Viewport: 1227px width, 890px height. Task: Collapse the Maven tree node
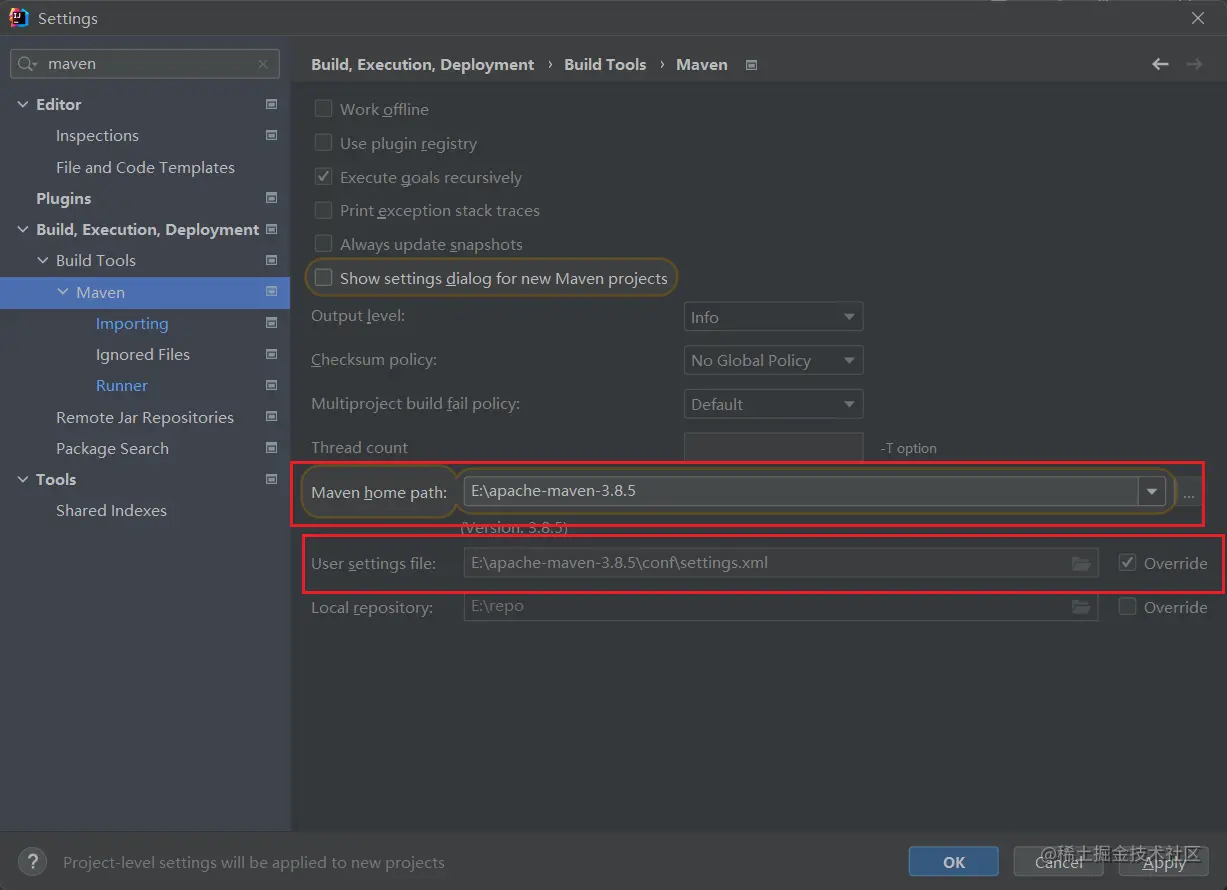(63, 292)
